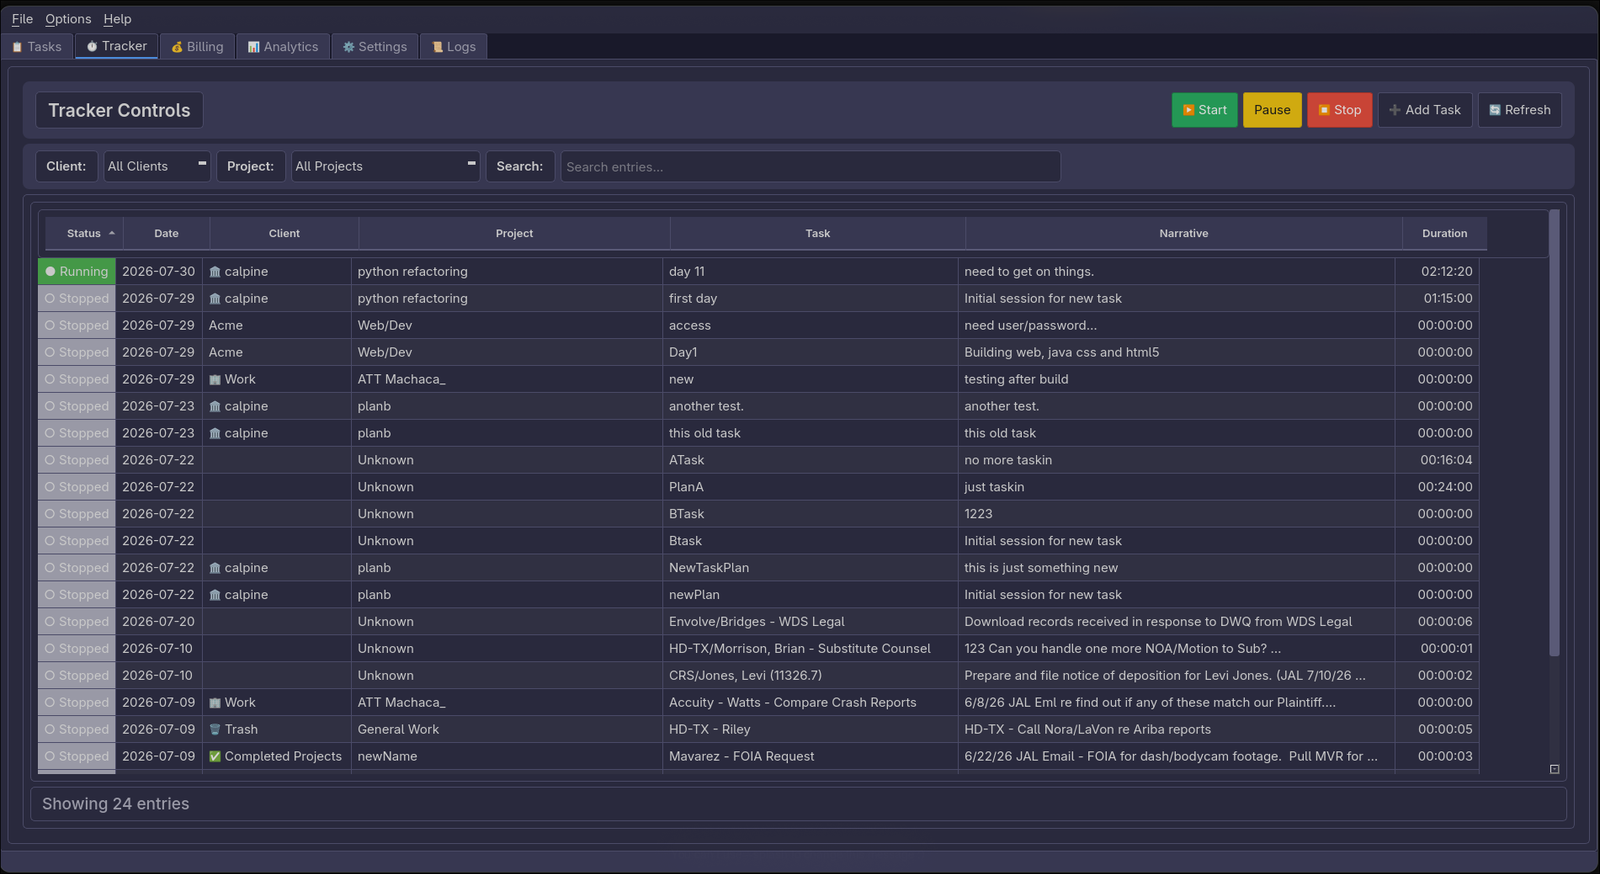This screenshot has width=1600, height=874.
Task: Sort by the Date column header
Action: pyautogui.click(x=166, y=233)
